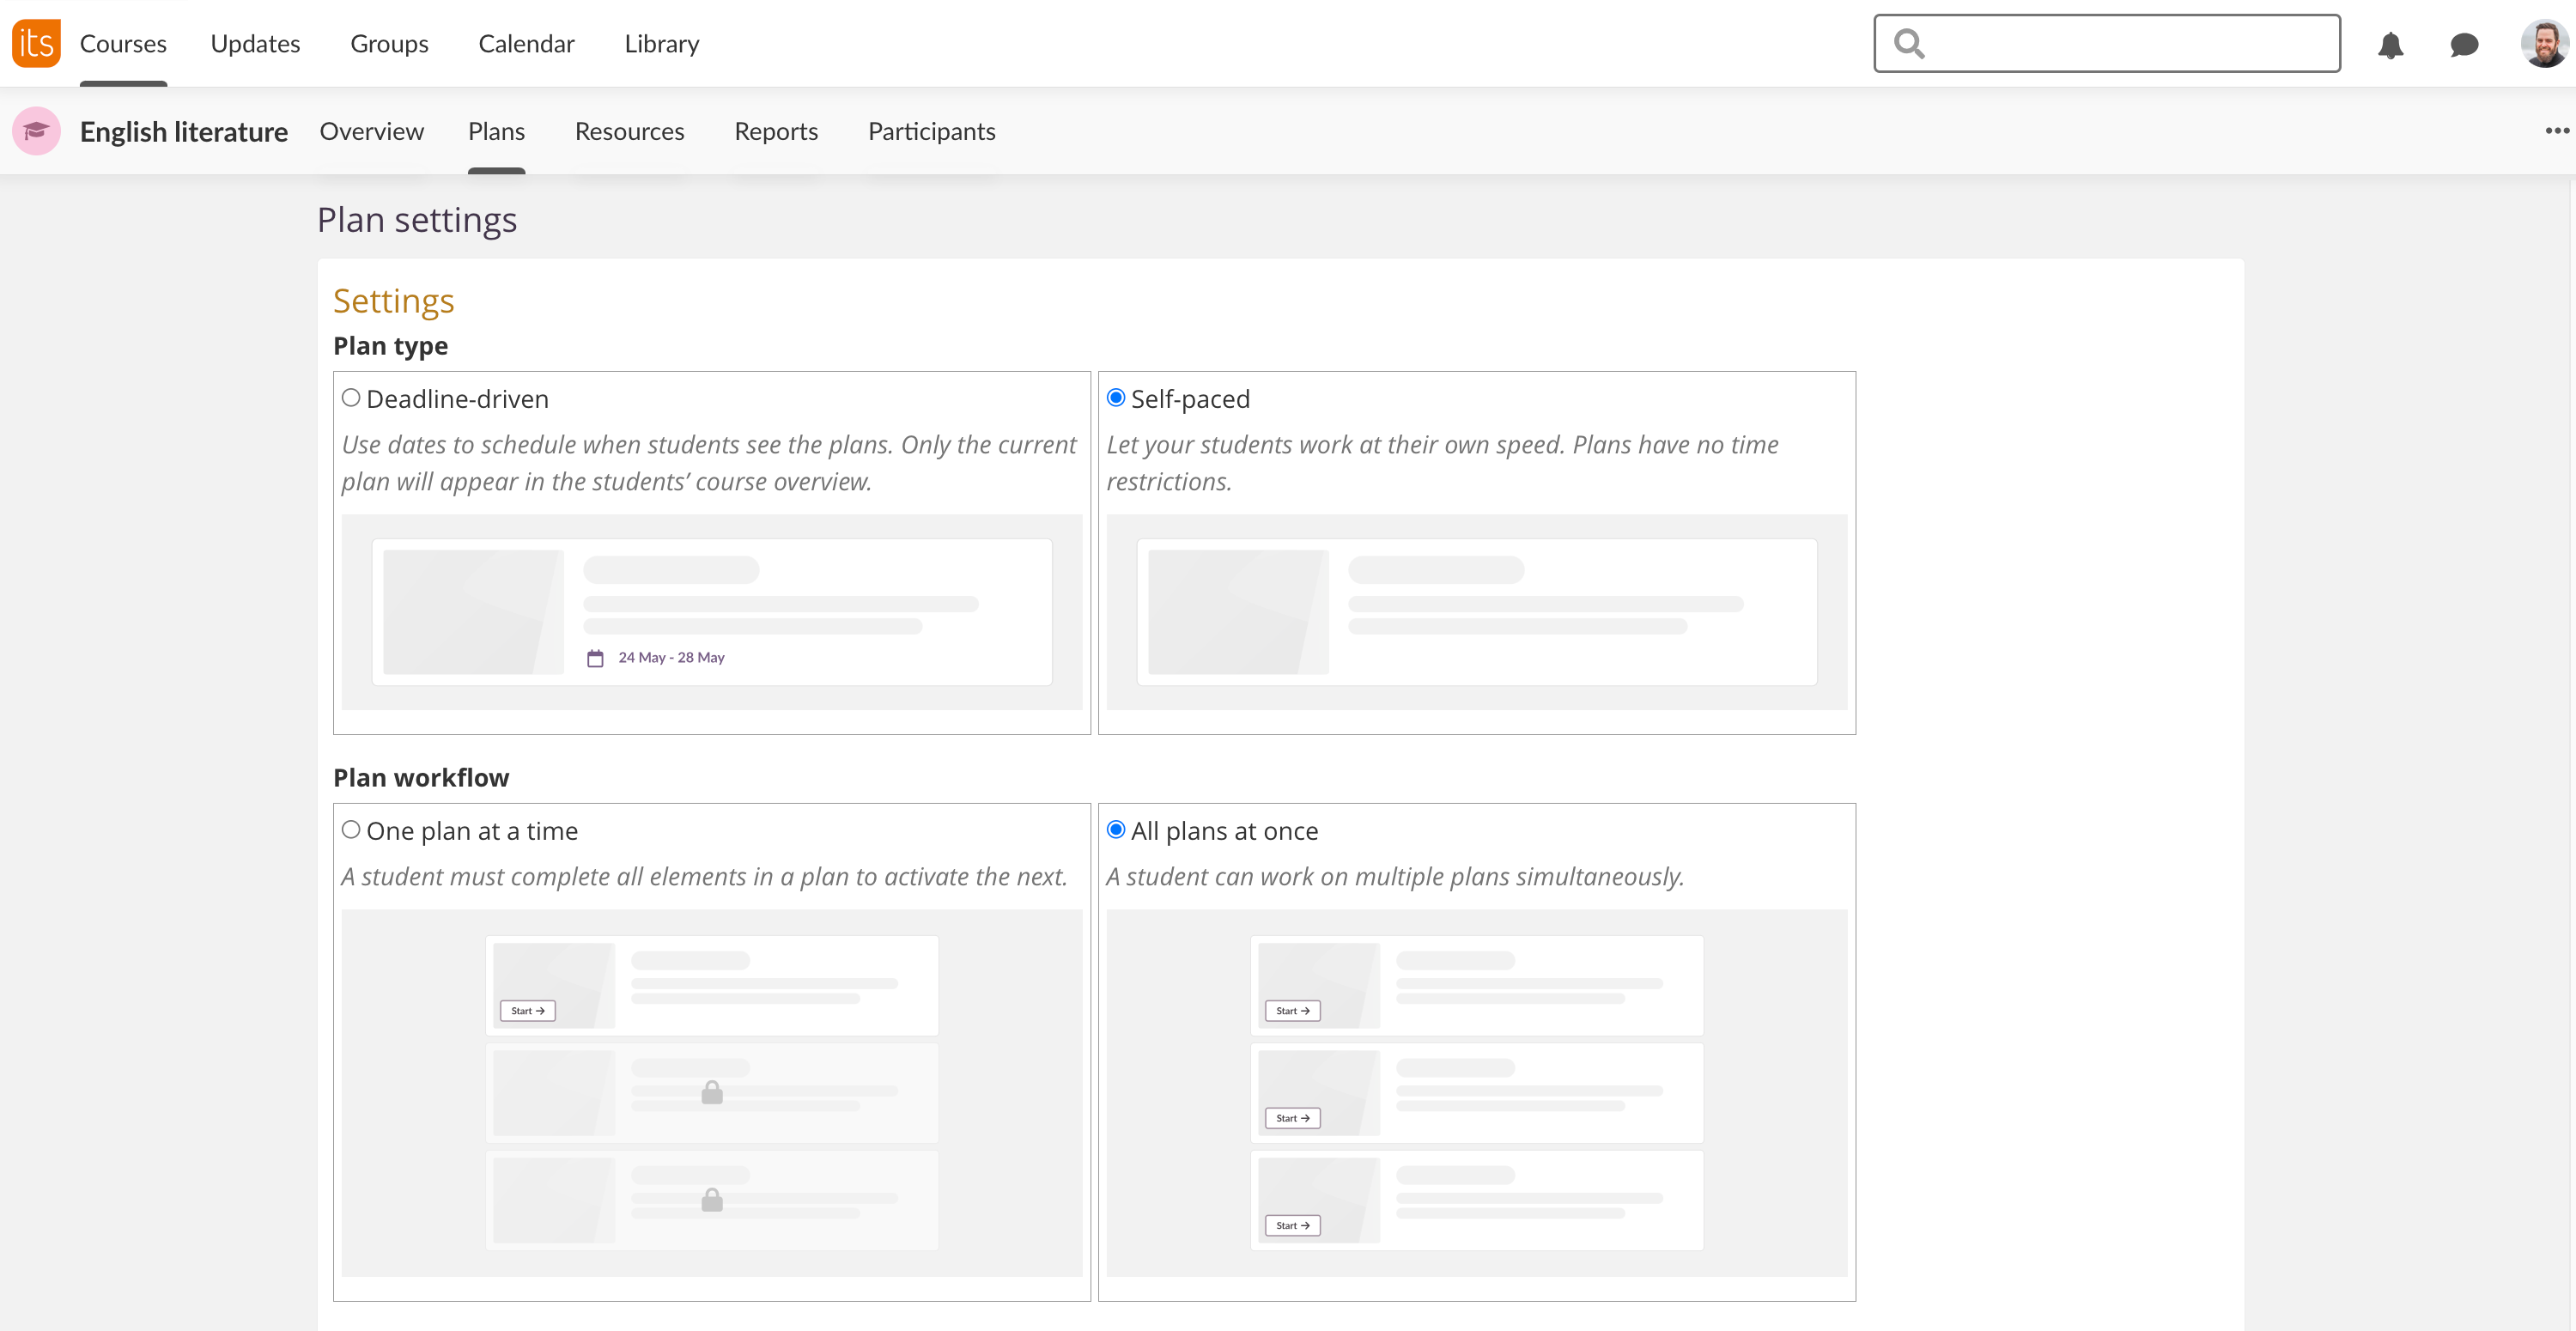Click the English literature course cap icon
Image resolution: width=2576 pixels, height=1331 pixels.
(36, 131)
